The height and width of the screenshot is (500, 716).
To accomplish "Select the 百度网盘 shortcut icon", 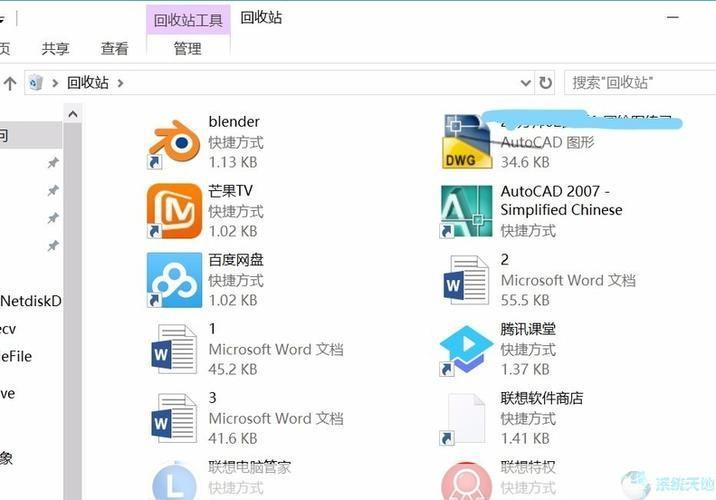I will pos(174,280).
